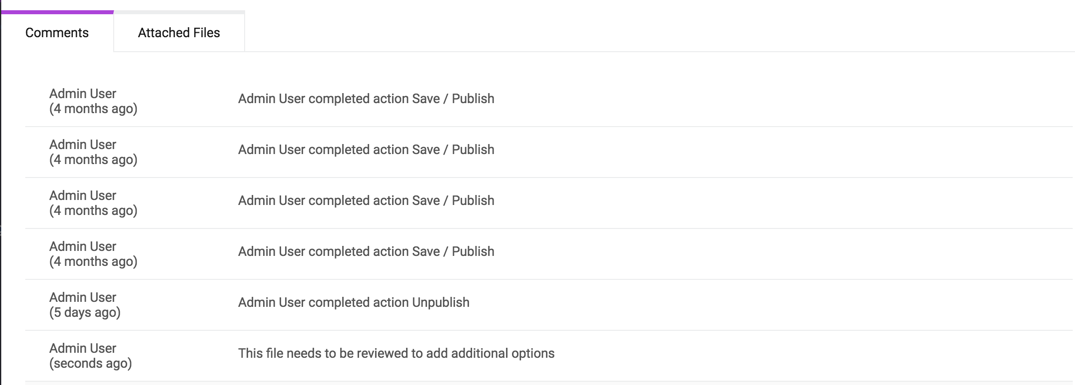This screenshot has height=385, width=1075.
Task: Click the third Save / Publish comment
Action: point(366,201)
